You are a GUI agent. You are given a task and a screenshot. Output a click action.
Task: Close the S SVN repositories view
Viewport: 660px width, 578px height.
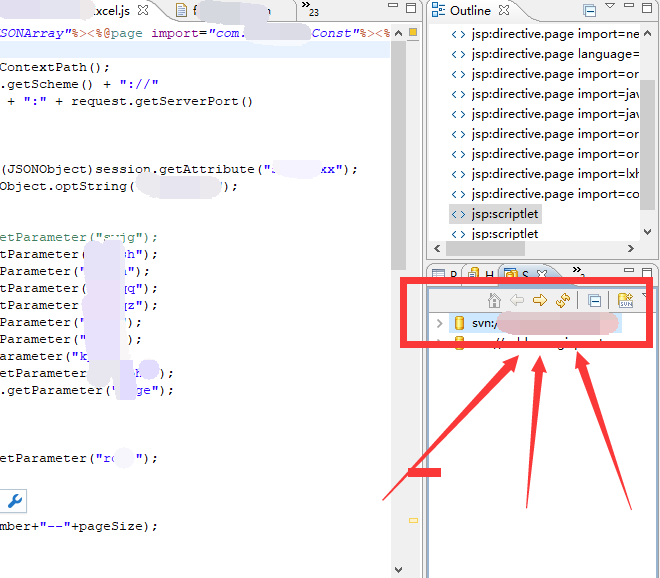[542, 274]
